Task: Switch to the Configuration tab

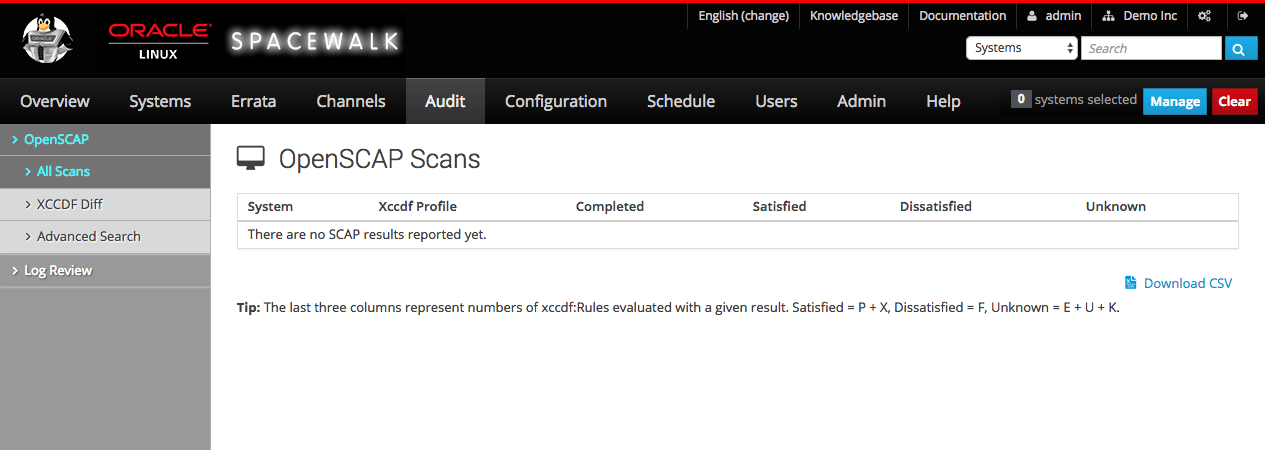Action: pyautogui.click(x=556, y=101)
